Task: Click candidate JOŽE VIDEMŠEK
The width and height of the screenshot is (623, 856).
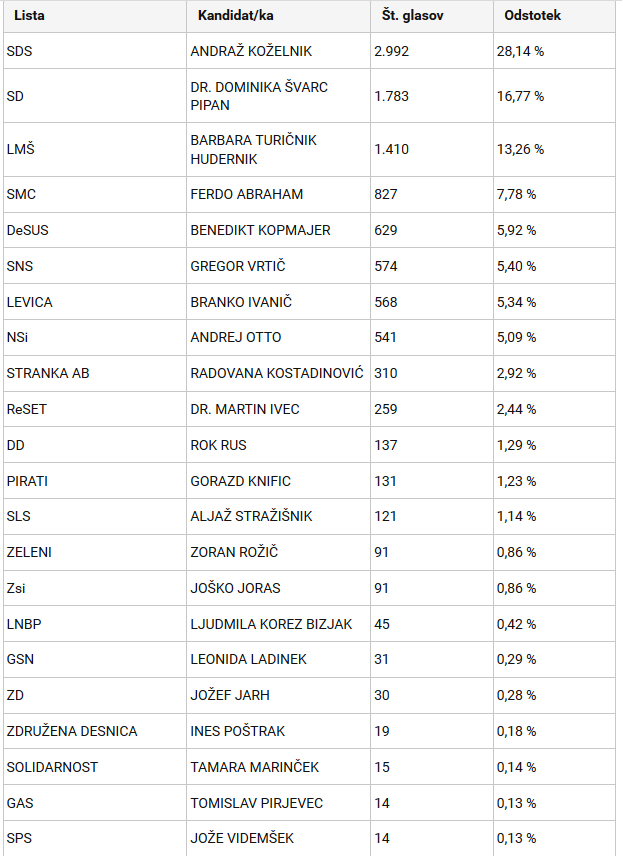Action: point(242,838)
